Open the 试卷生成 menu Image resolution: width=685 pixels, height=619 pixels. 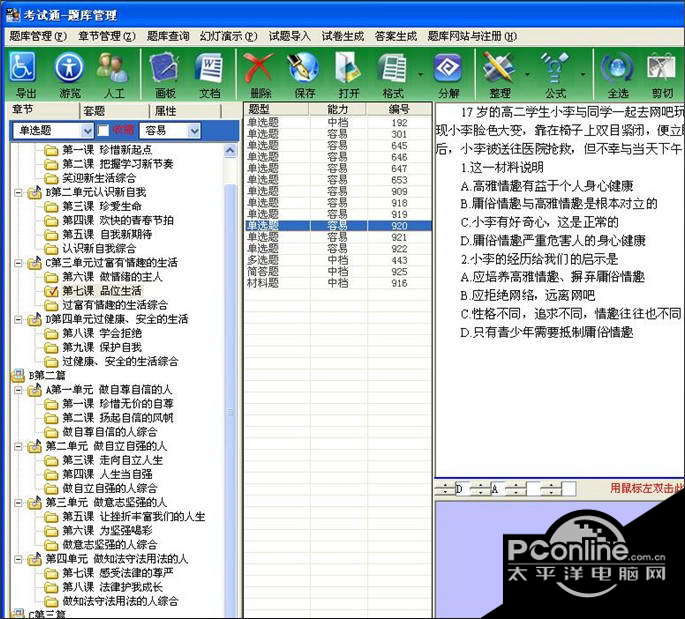[342, 36]
